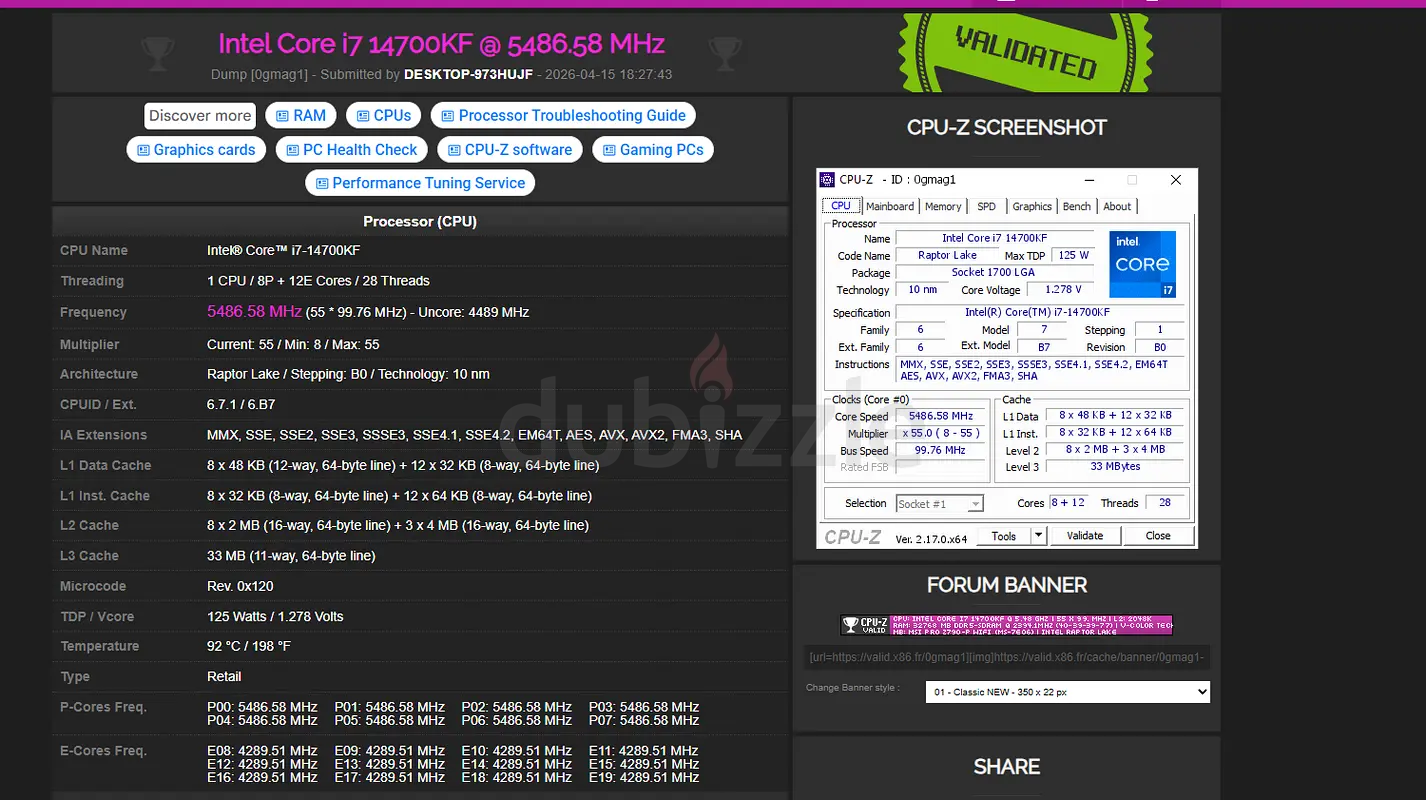The image size is (1426, 800).
Task: Click the FORUM BANNER heading
Action: coord(1007,585)
